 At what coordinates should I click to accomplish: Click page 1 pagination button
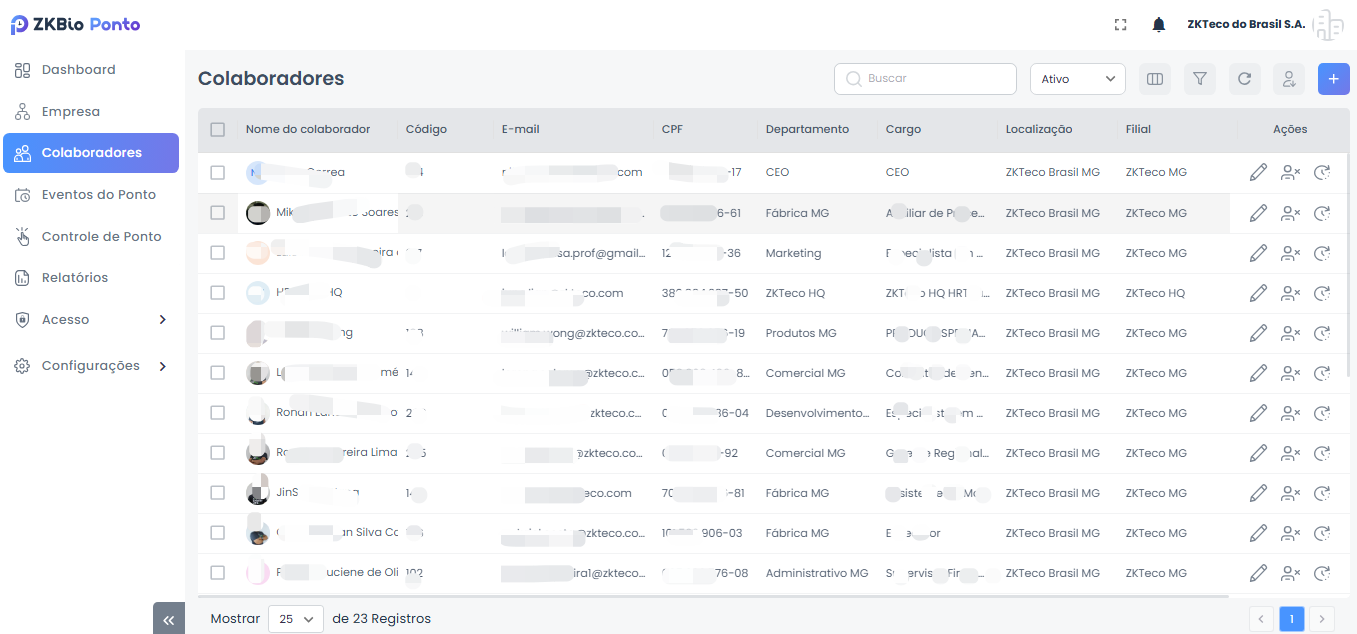pos(1291,620)
